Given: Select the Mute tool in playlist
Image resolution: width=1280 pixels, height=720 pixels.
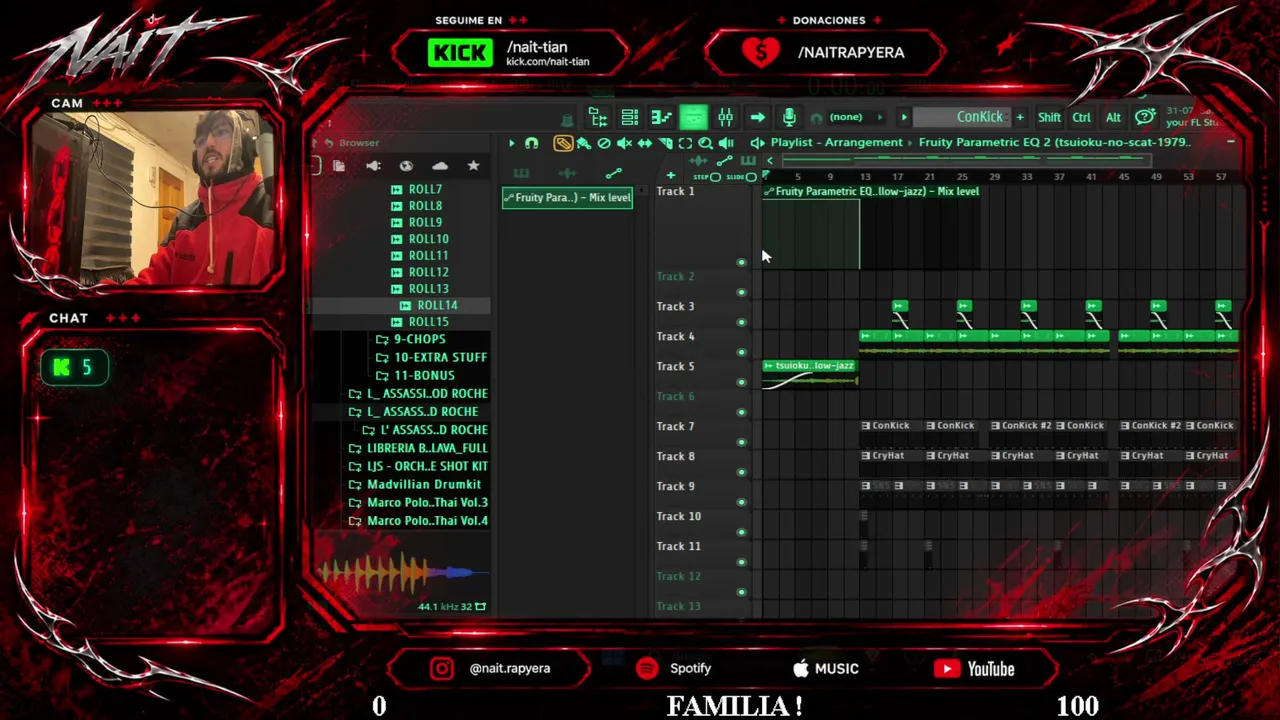Looking at the screenshot, I should (x=624, y=143).
